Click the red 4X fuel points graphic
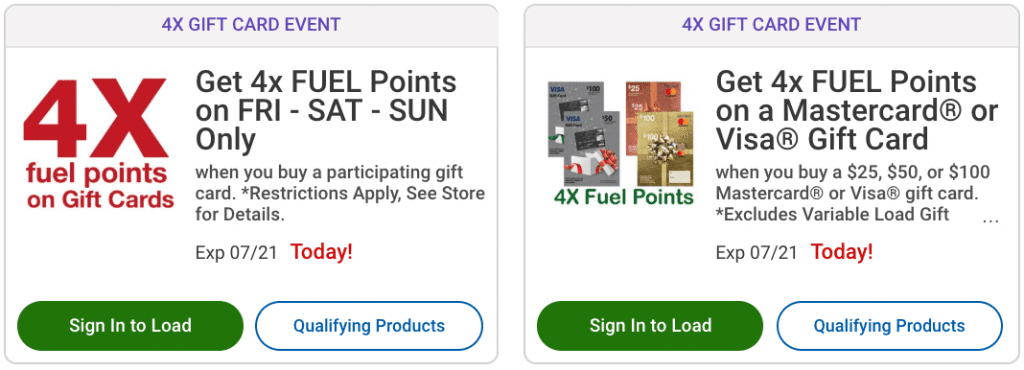The image size is (1024, 370). click(x=98, y=144)
